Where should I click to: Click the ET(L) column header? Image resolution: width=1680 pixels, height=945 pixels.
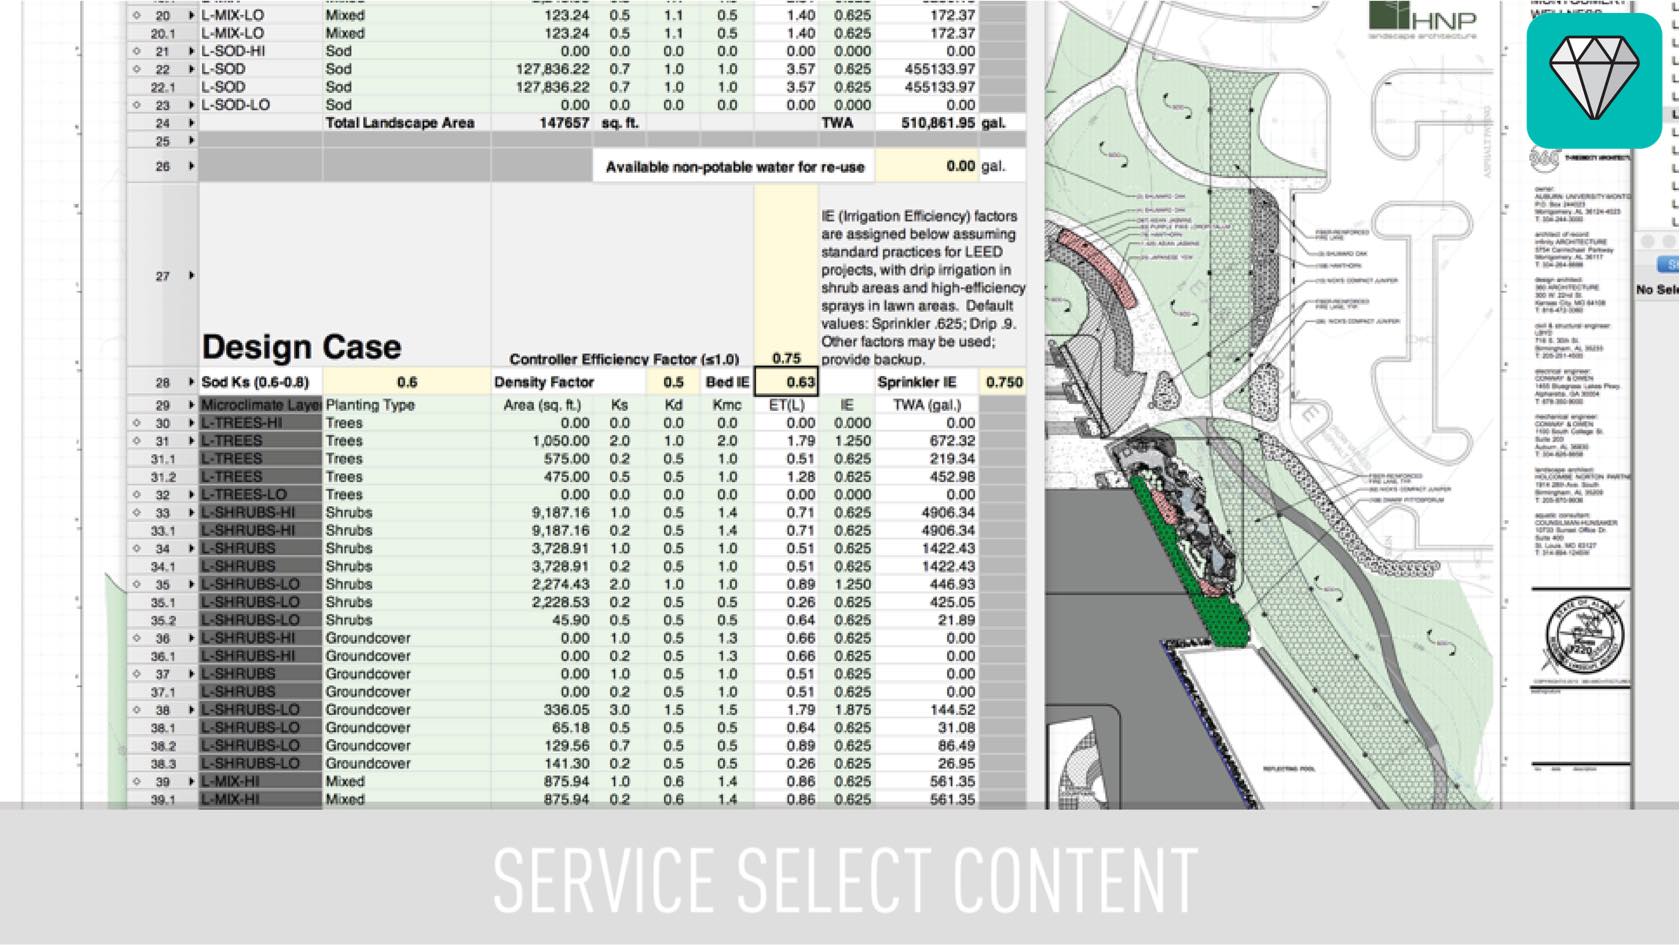click(x=787, y=405)
